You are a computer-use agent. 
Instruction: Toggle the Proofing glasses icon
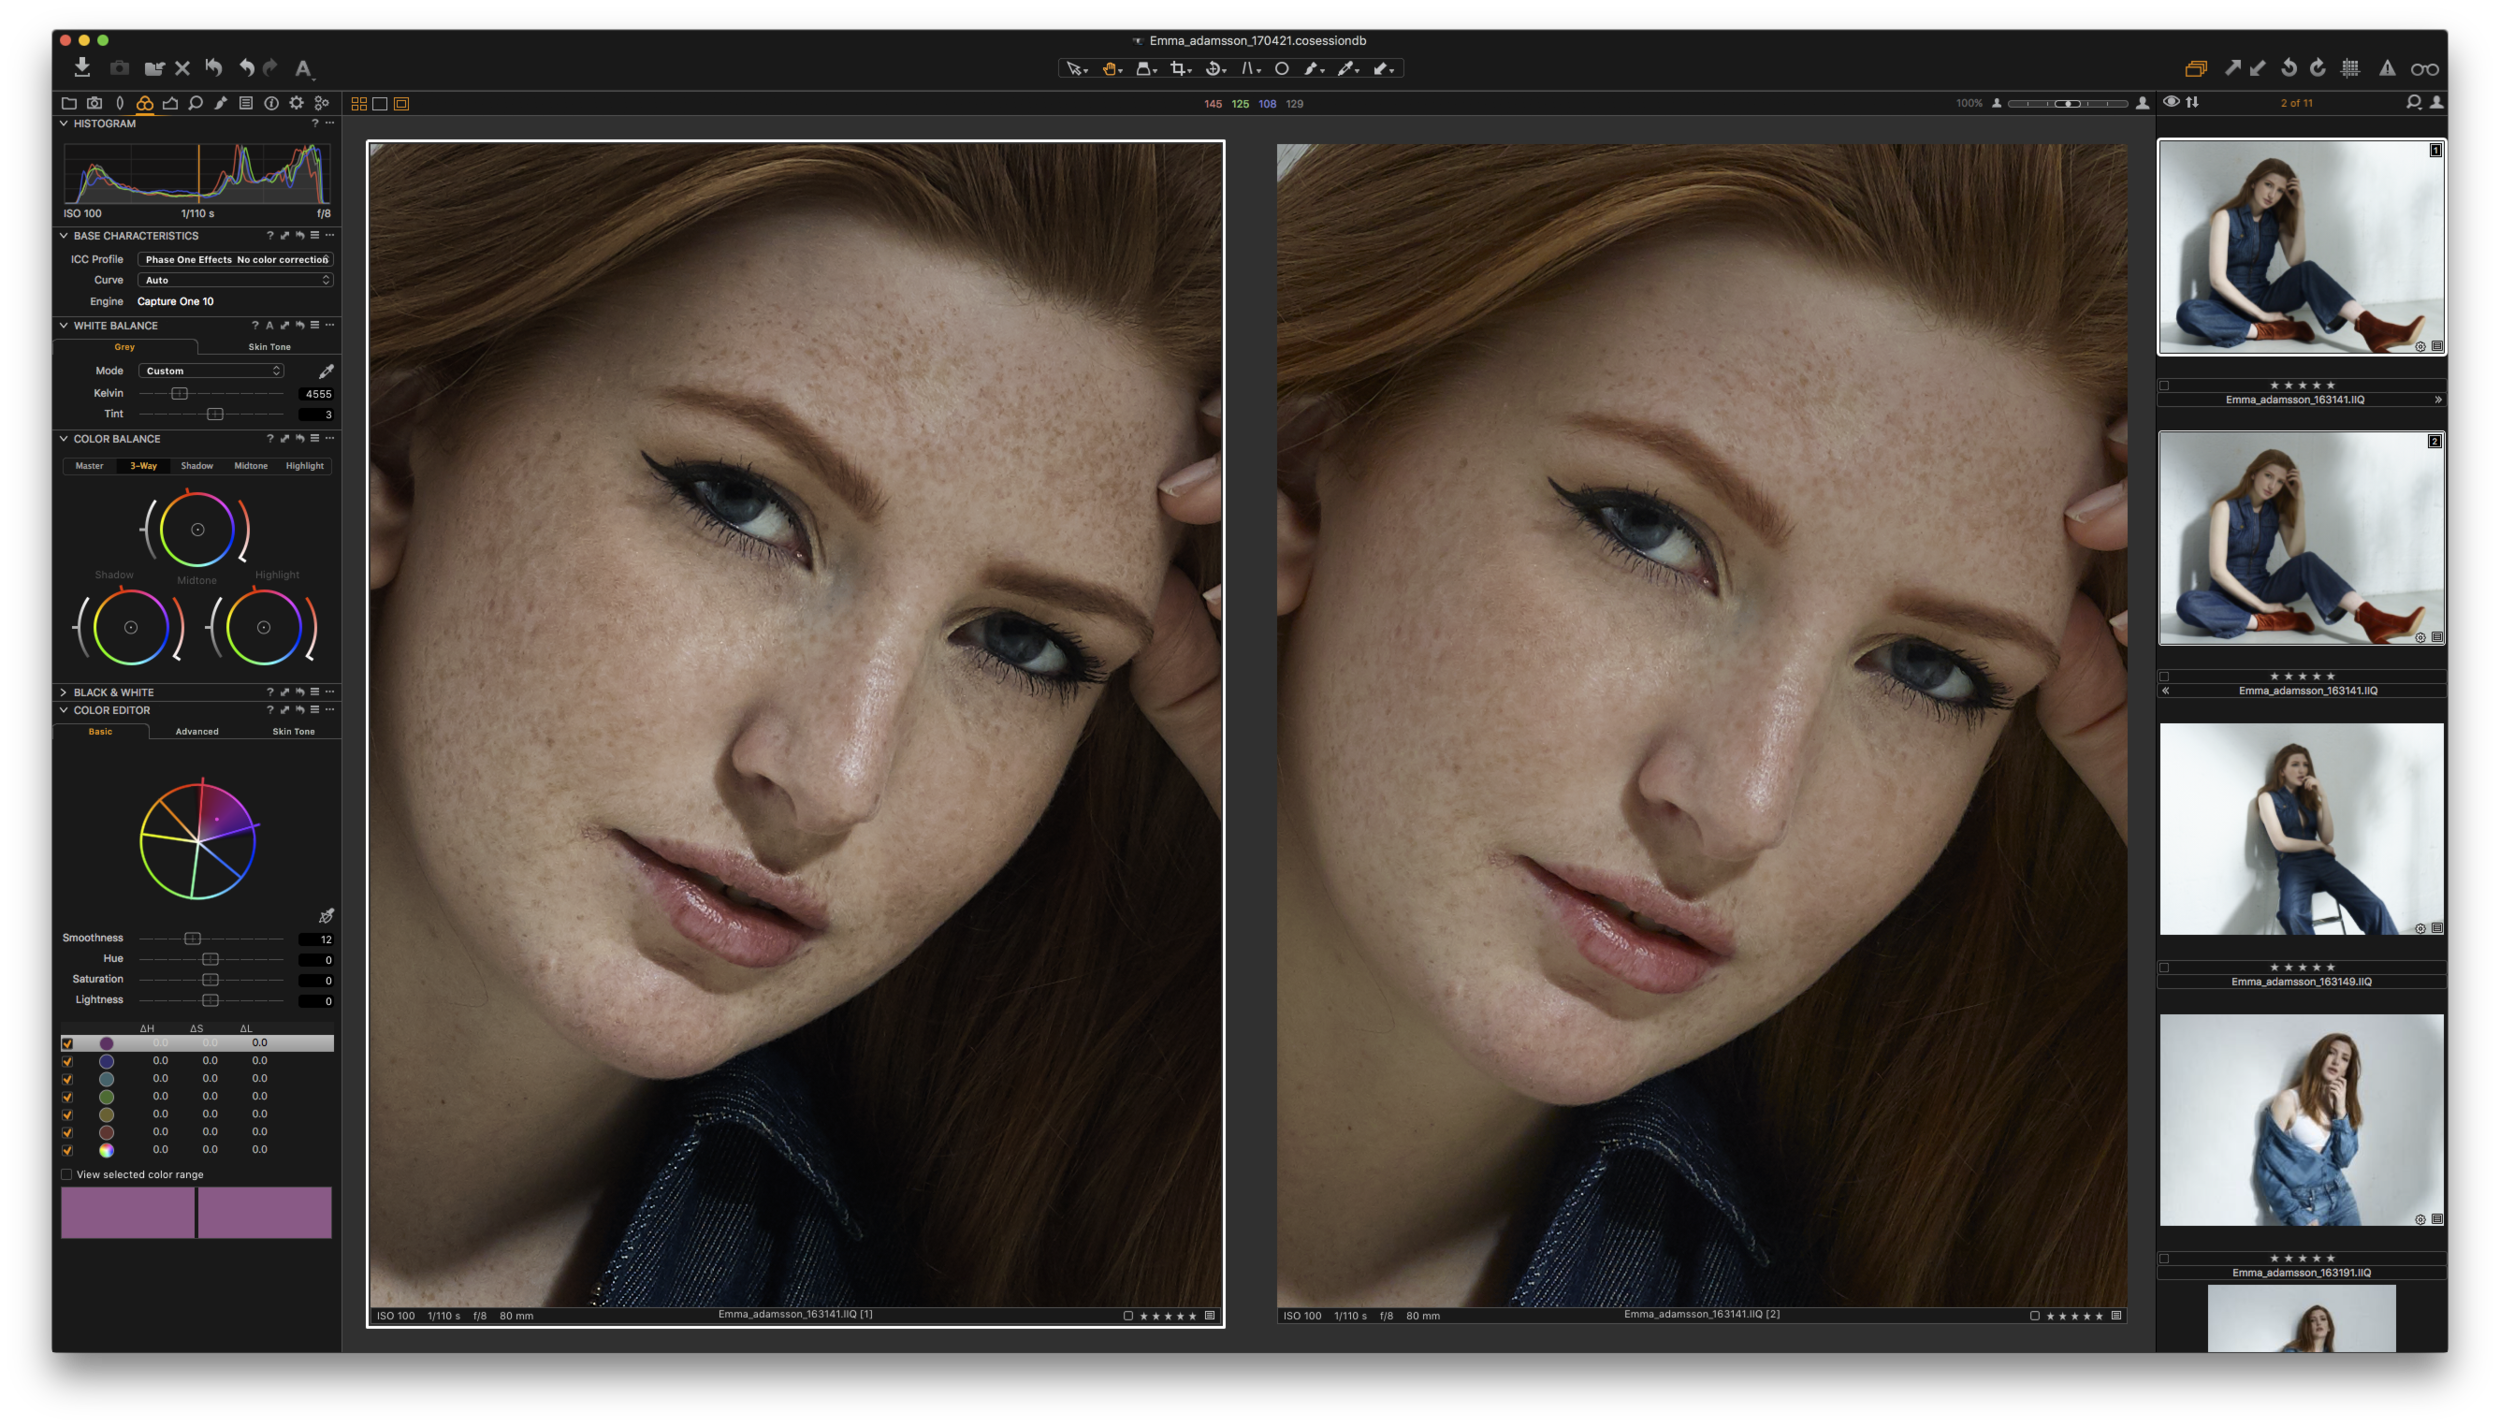tap(2424, 69)
